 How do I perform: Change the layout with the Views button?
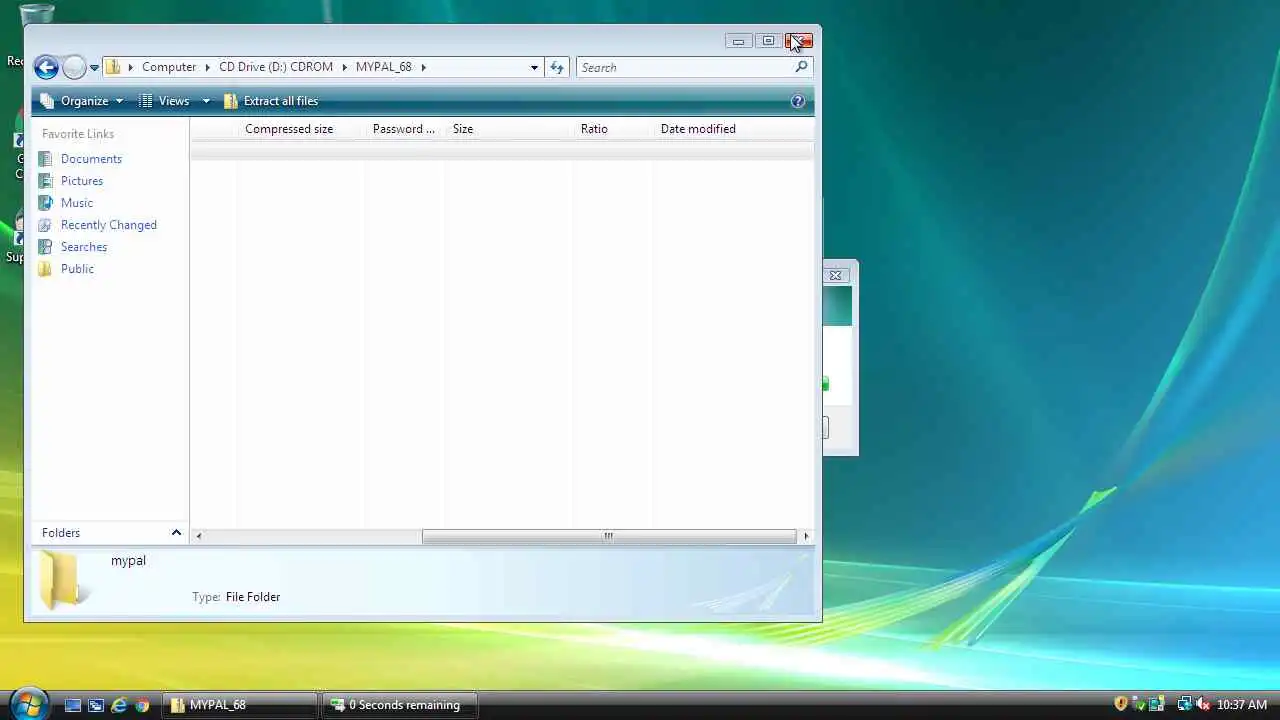click(165, 101)
